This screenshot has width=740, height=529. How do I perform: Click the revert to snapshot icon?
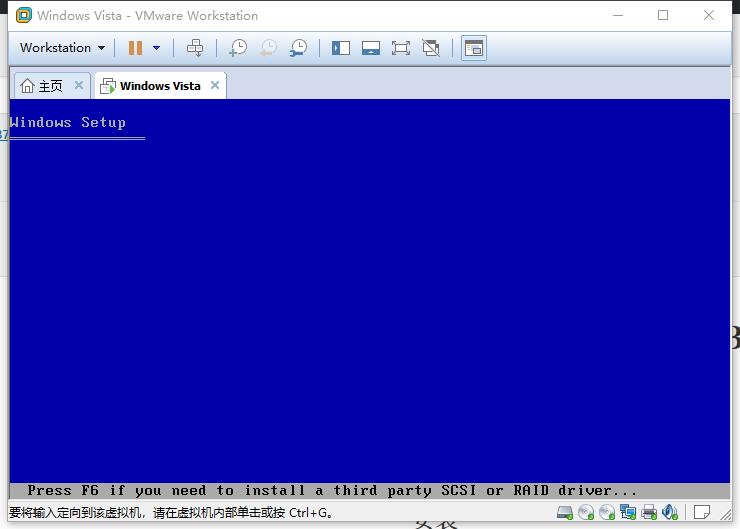coord(269,48)
